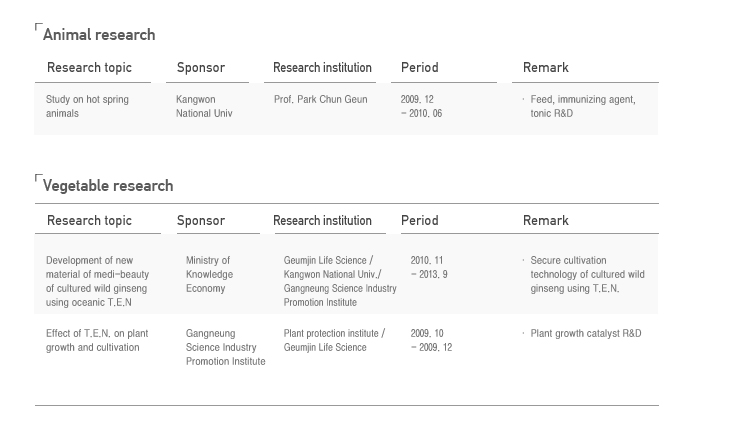Select Sponsor header in Animal research table
This screenshot has width=738, height=422.
[x=201, y=68]
